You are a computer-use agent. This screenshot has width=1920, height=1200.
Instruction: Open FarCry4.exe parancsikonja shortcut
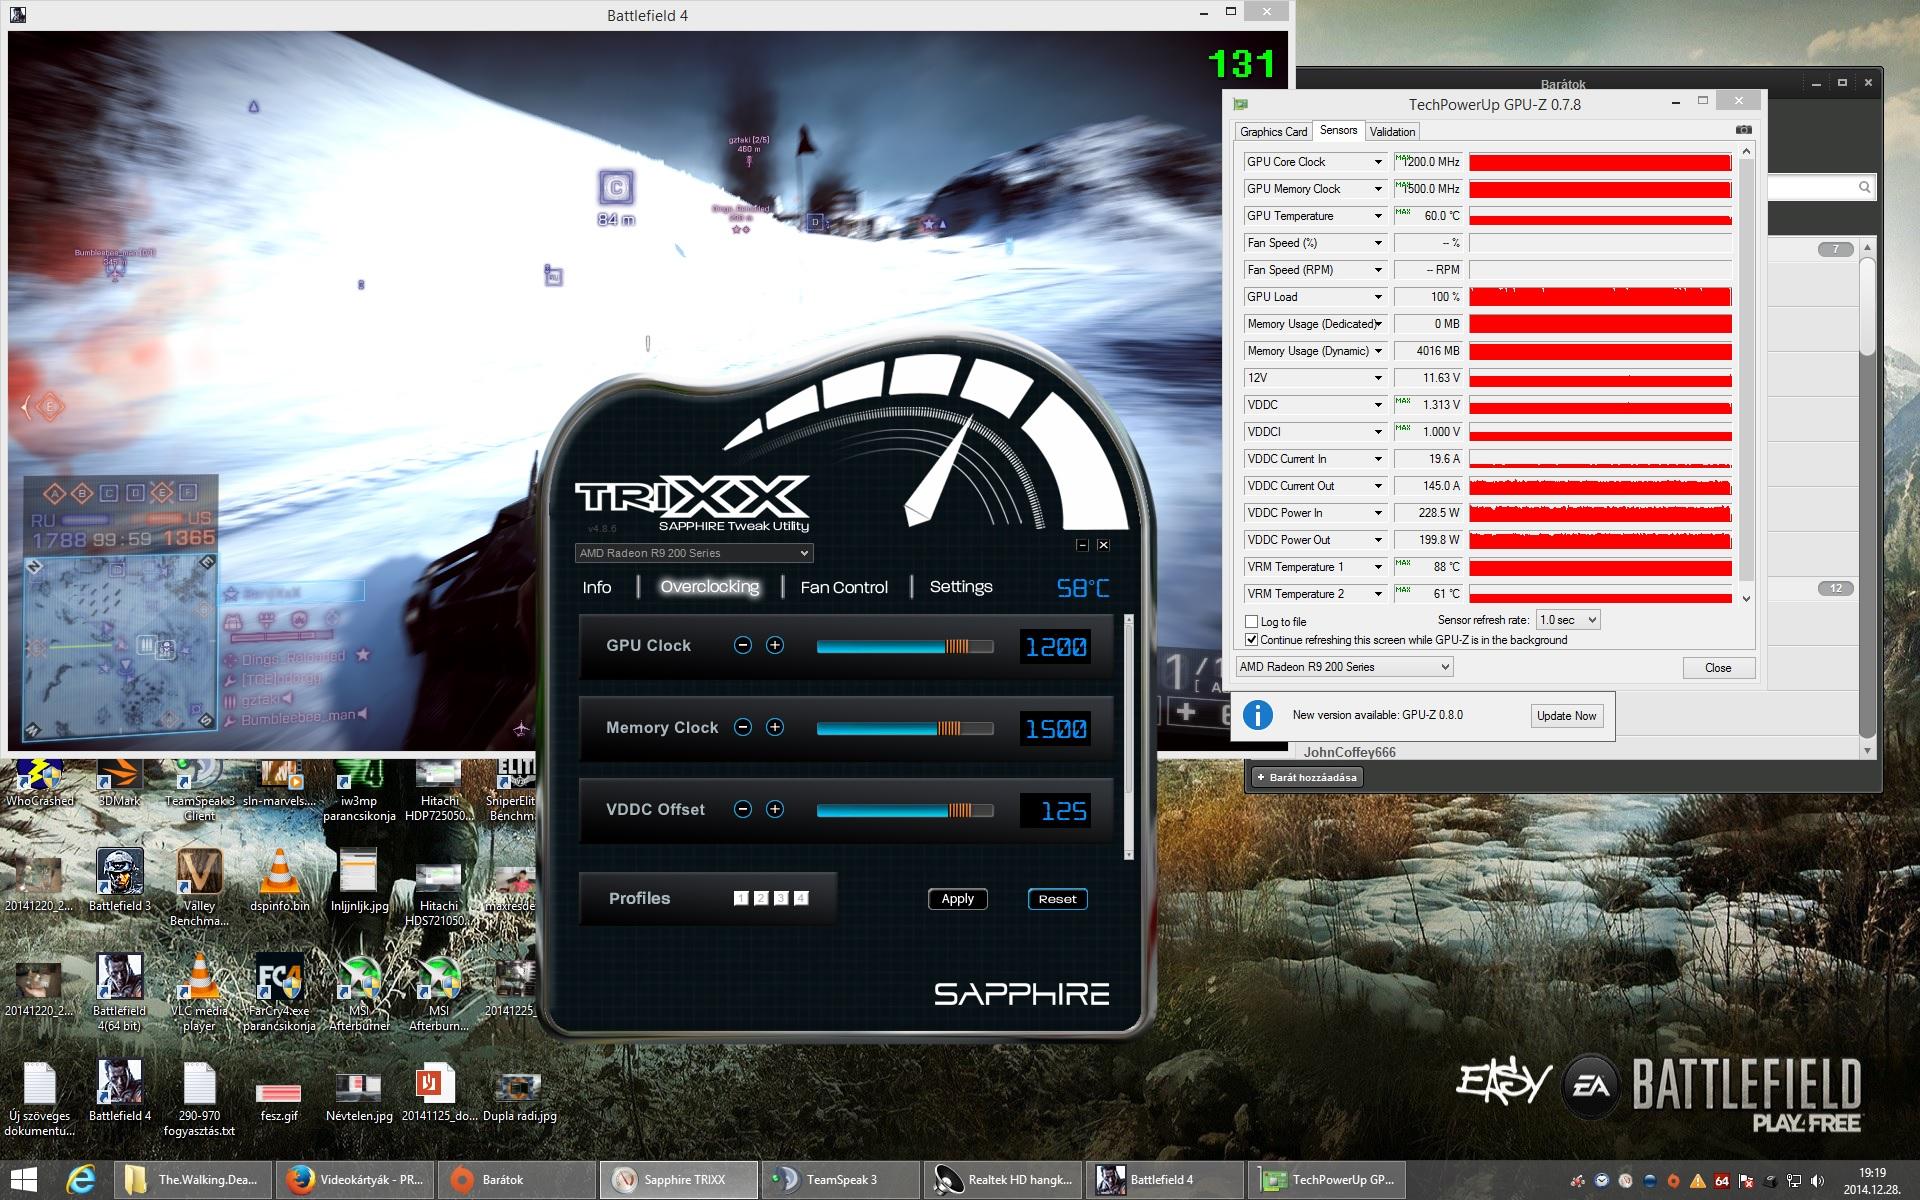pyautogui.click(x=279, y=992)
